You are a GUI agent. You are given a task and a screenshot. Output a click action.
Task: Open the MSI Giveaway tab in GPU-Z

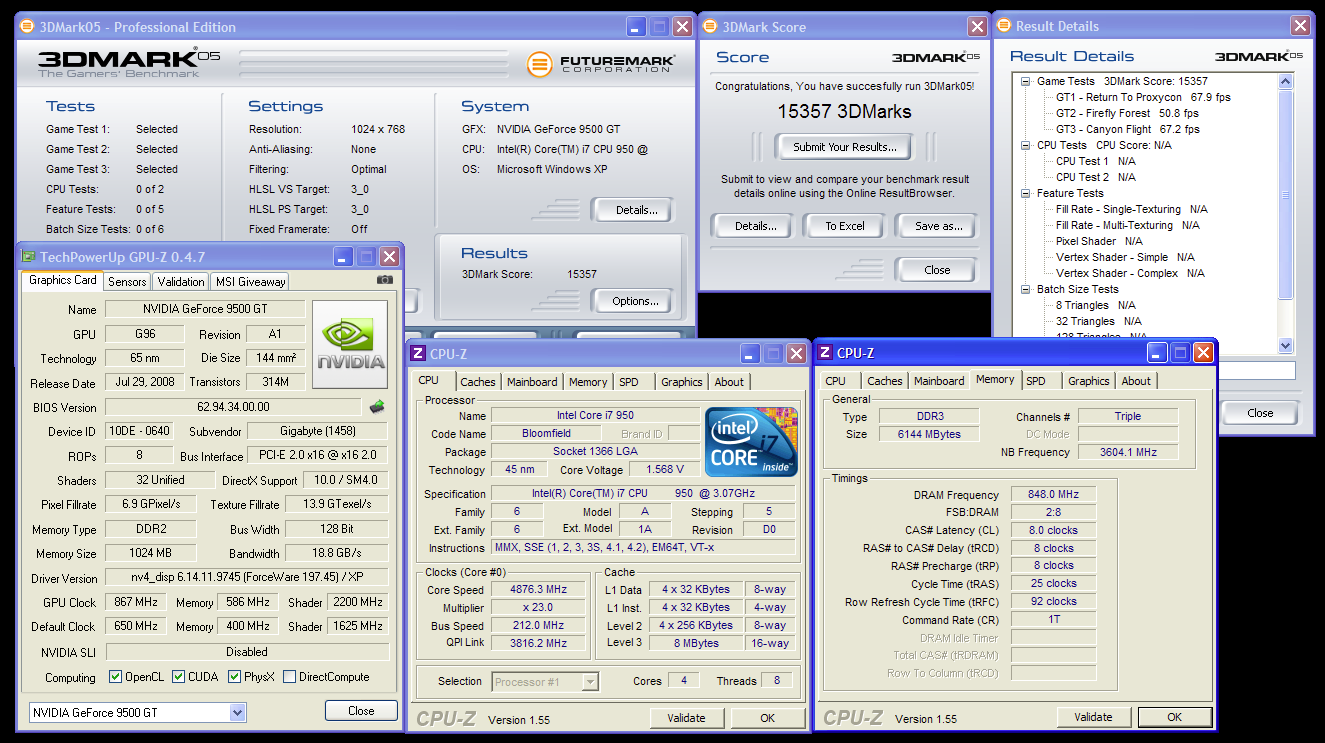[249, 282]
